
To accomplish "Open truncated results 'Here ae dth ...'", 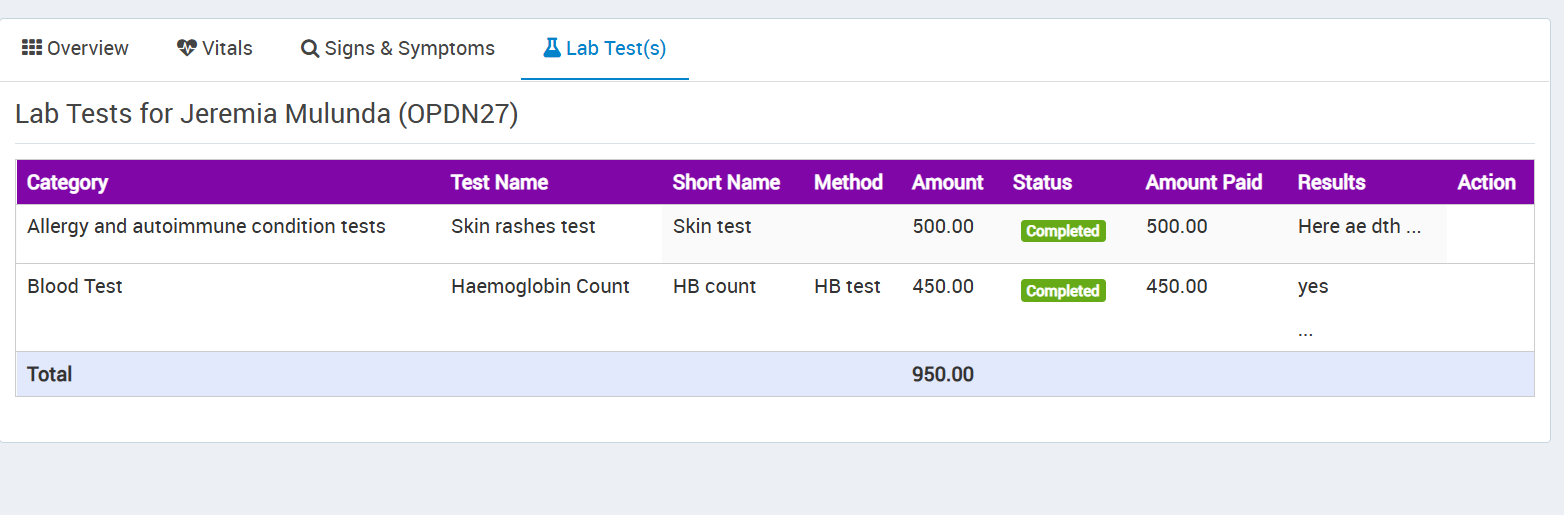I will (1359, 227).
